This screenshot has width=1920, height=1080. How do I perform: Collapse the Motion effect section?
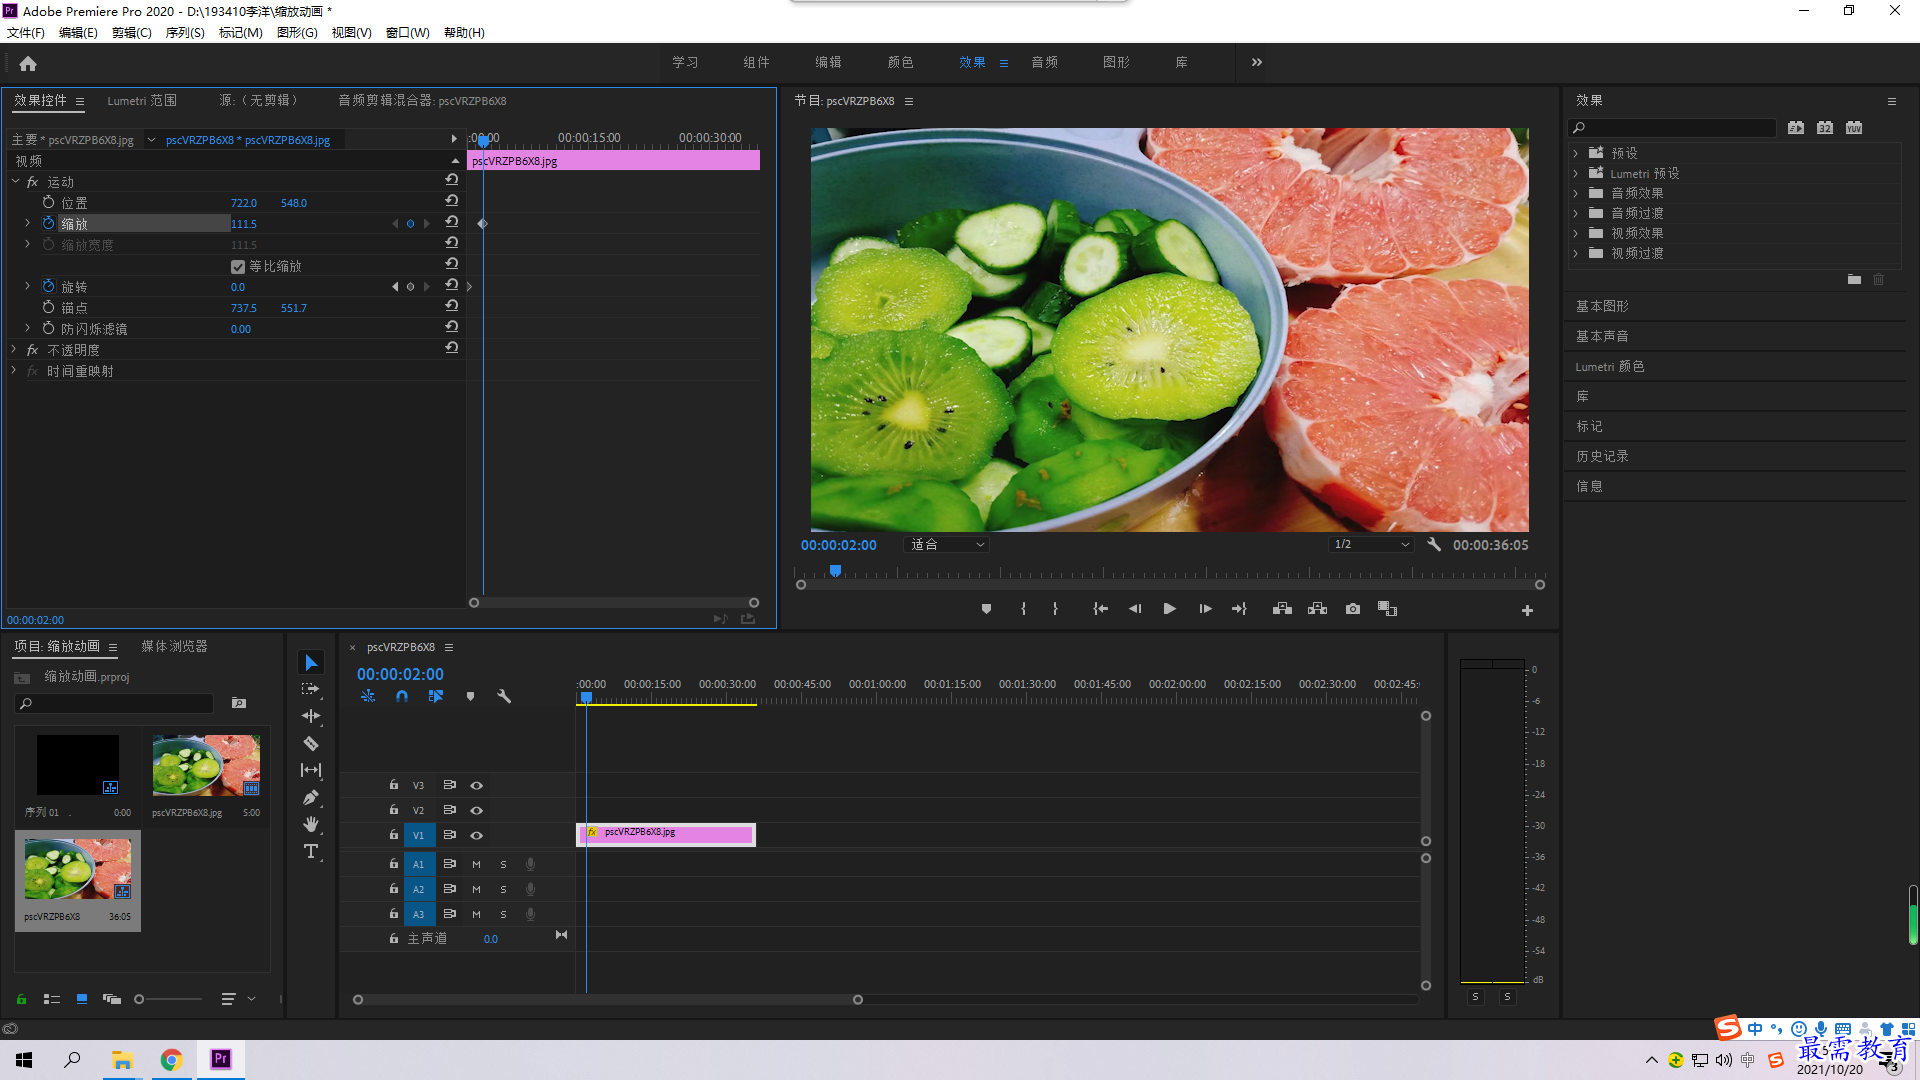[x=16, y=182]
